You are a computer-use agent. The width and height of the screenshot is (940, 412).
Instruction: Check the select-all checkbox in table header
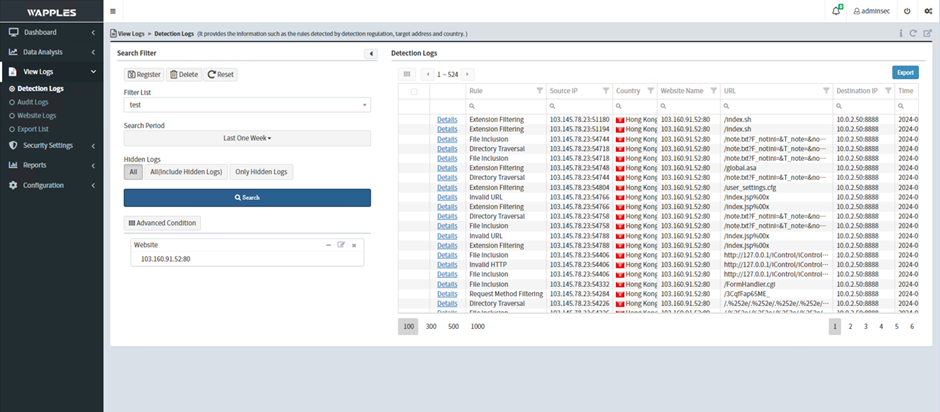coord(413,91)
